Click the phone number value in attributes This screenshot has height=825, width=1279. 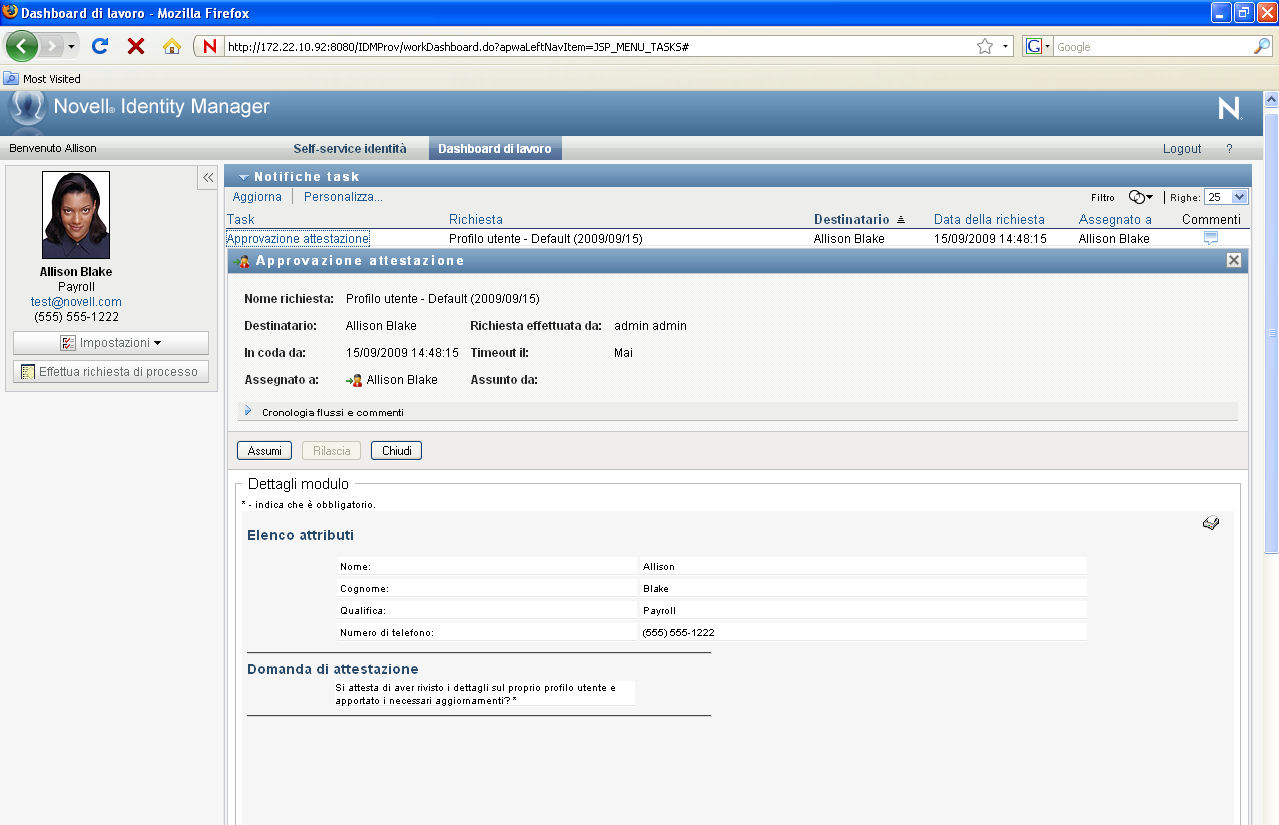[x=863, y=632]
